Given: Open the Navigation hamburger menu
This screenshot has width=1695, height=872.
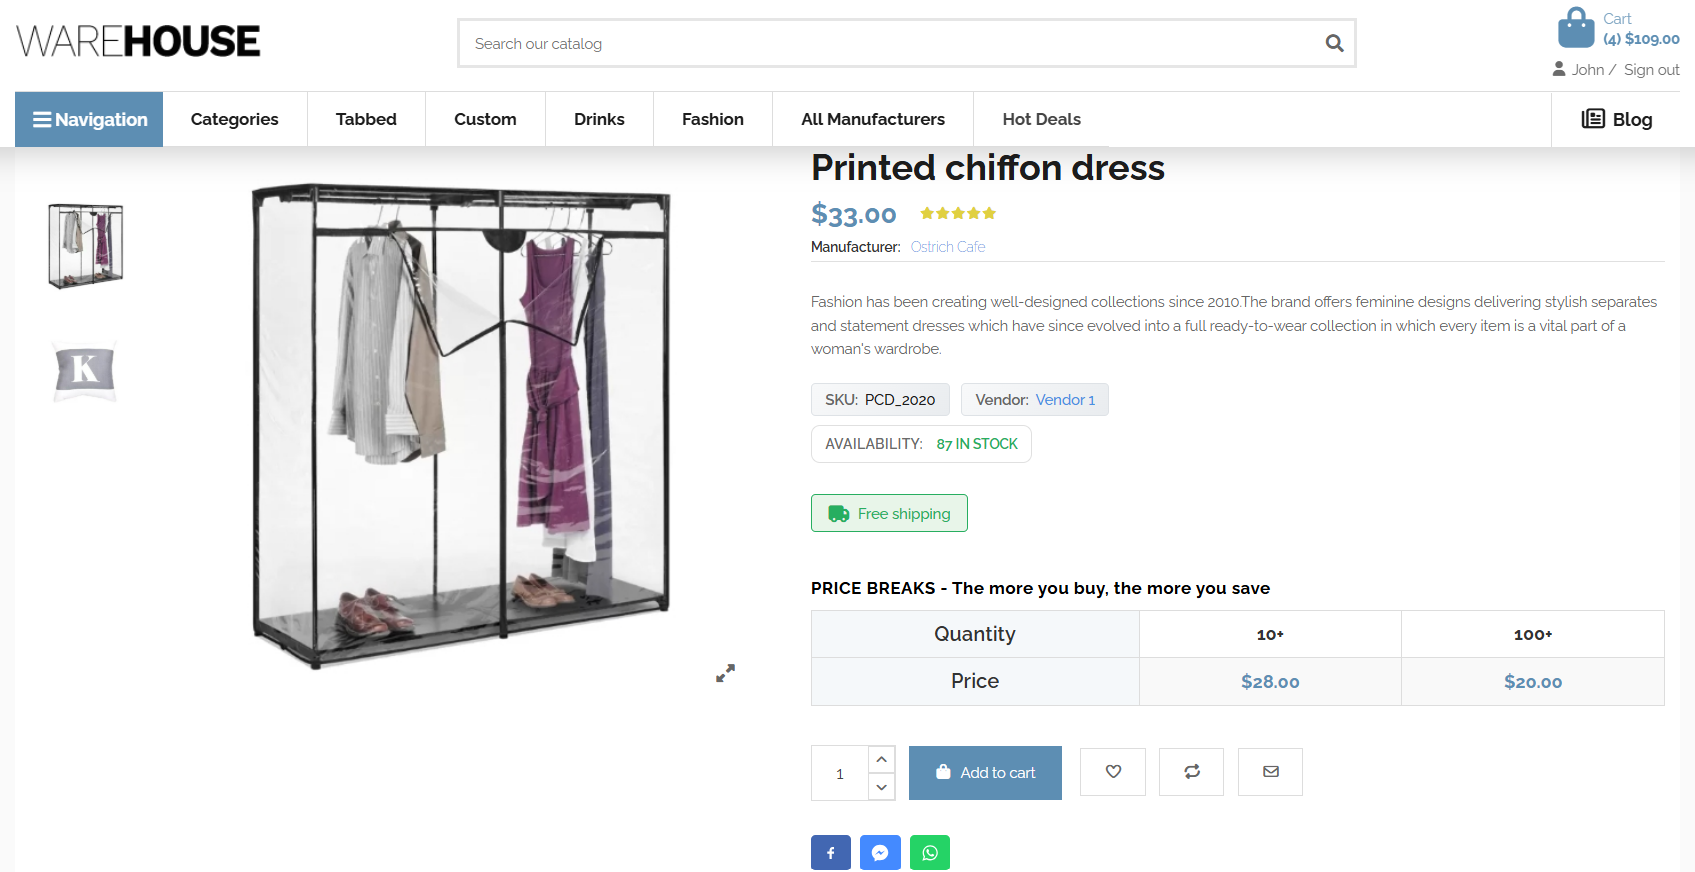Looking at the screenshot, I should [x=89, y=120].
